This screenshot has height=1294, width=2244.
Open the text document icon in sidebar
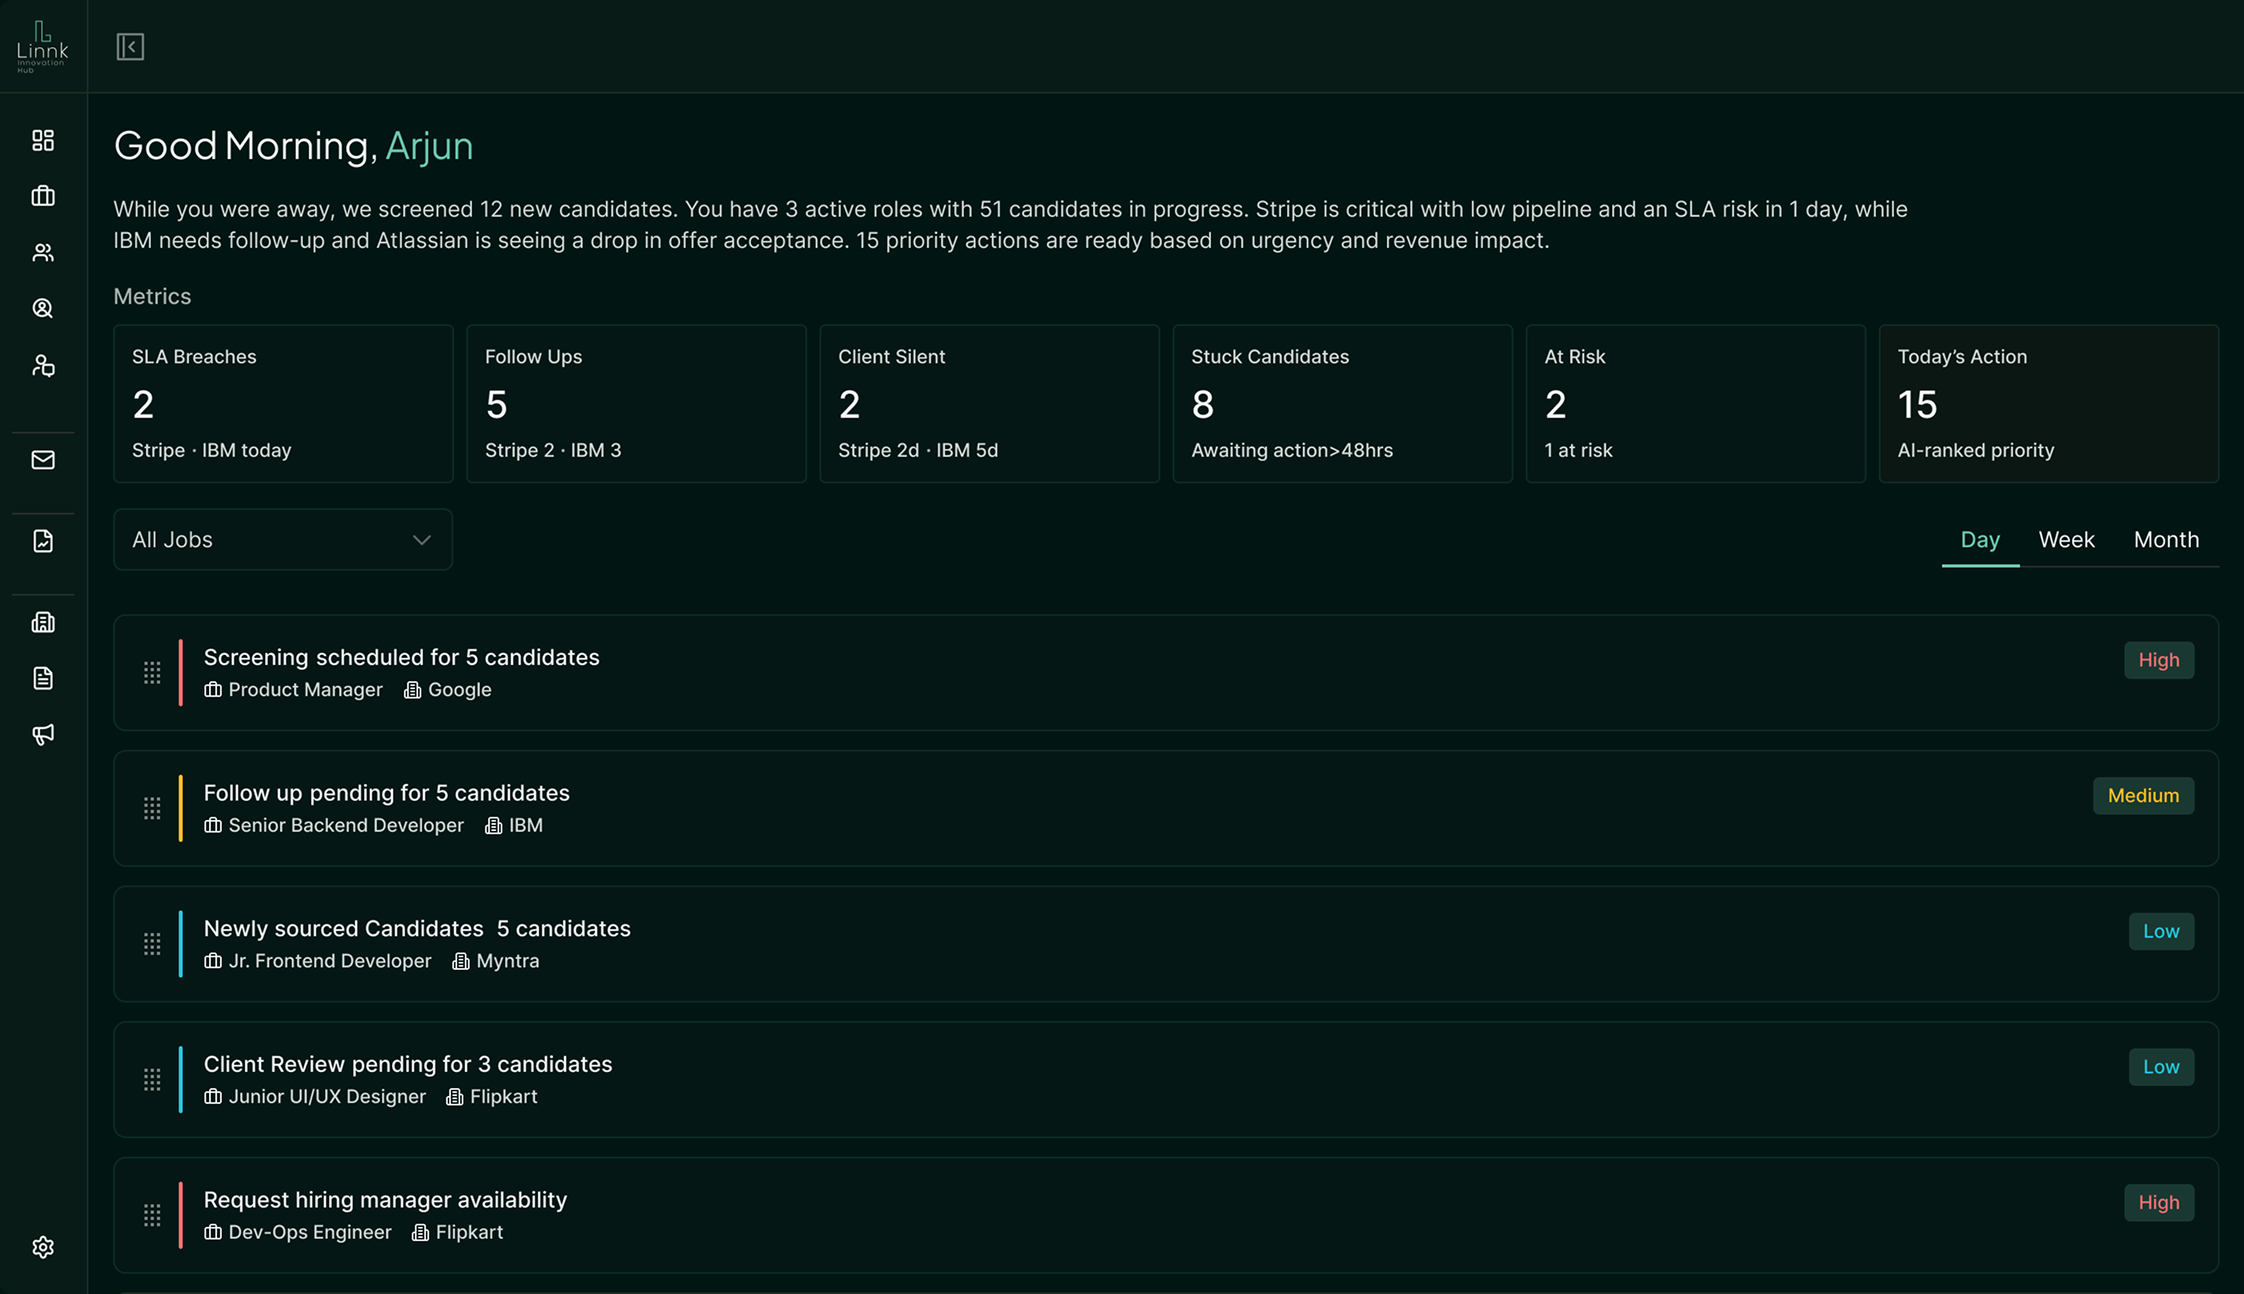point(43,678)
